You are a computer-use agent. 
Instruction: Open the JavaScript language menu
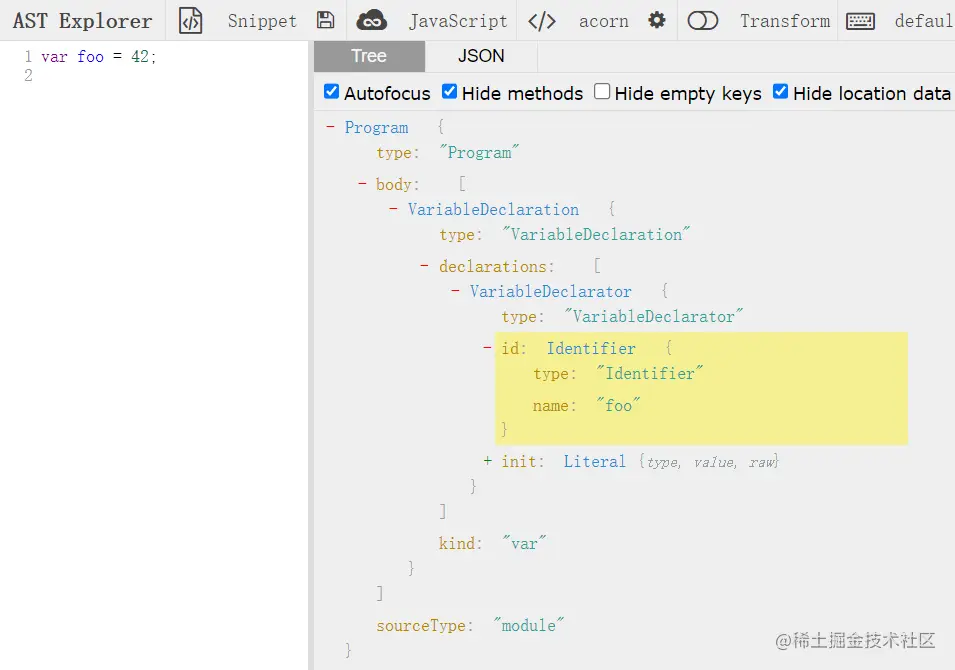pos(458,21)
